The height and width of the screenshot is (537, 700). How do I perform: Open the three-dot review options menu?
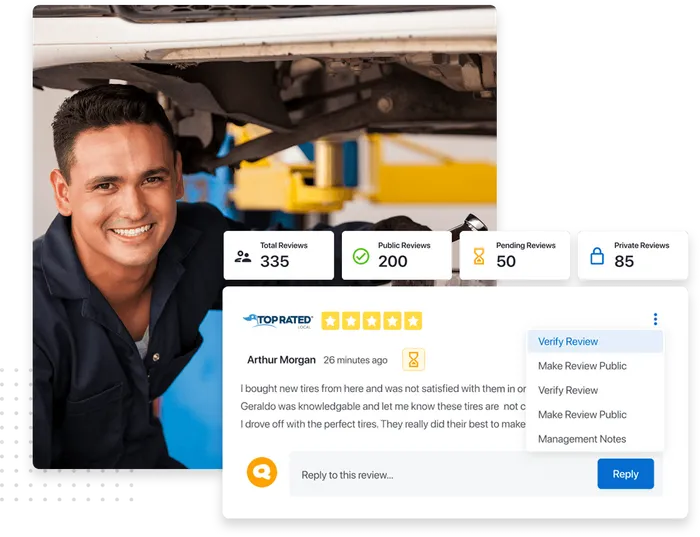[x=655, y=319]
